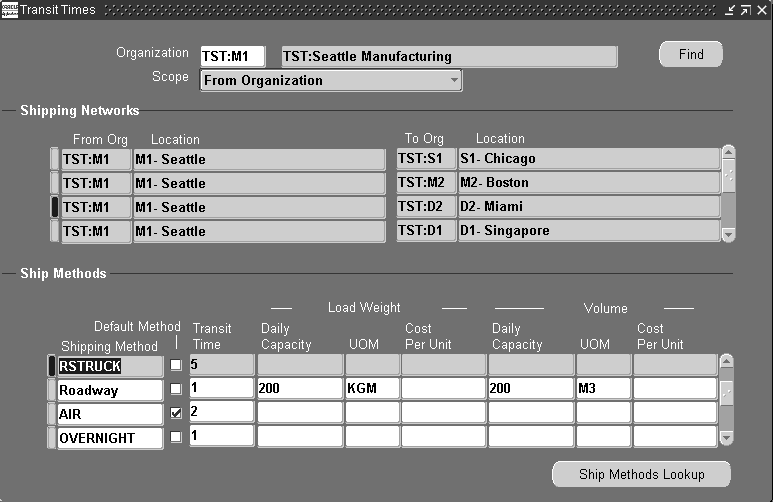773x502 pixels.
Task: Click the KGM UOM field for Roadway
Action: (x=372, y=389)
